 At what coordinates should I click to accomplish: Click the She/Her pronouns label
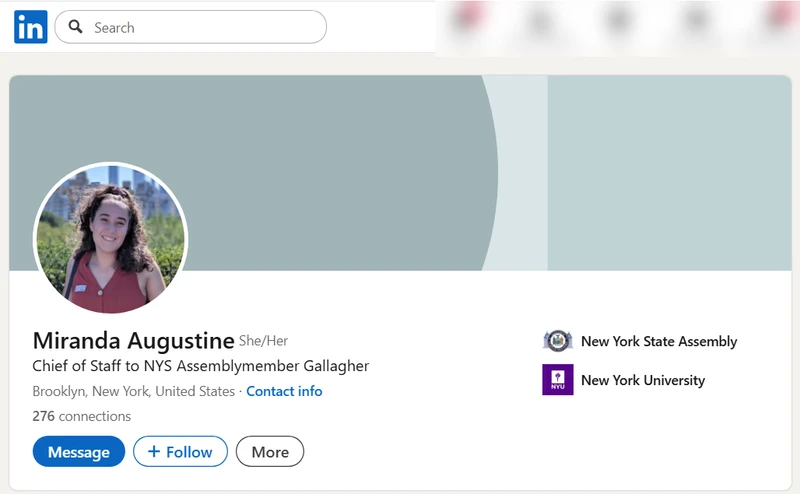coord(264,341)
